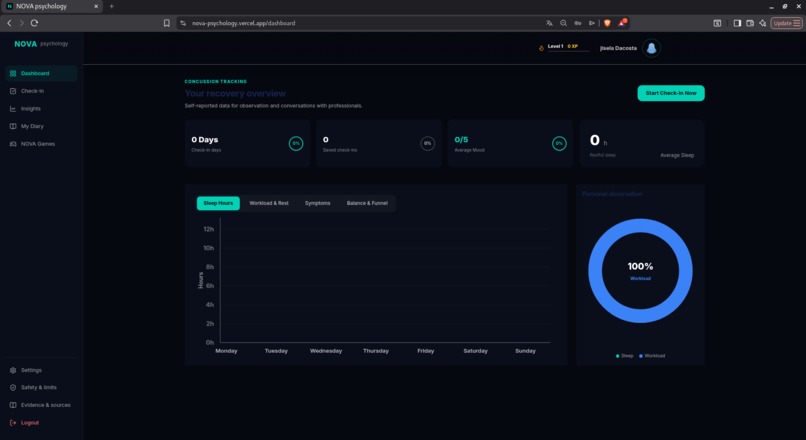Viewport: 806px width, 440px height.
Task: Click the Average Sleep card
Action: pyautogui.click(x=642, y=143)
